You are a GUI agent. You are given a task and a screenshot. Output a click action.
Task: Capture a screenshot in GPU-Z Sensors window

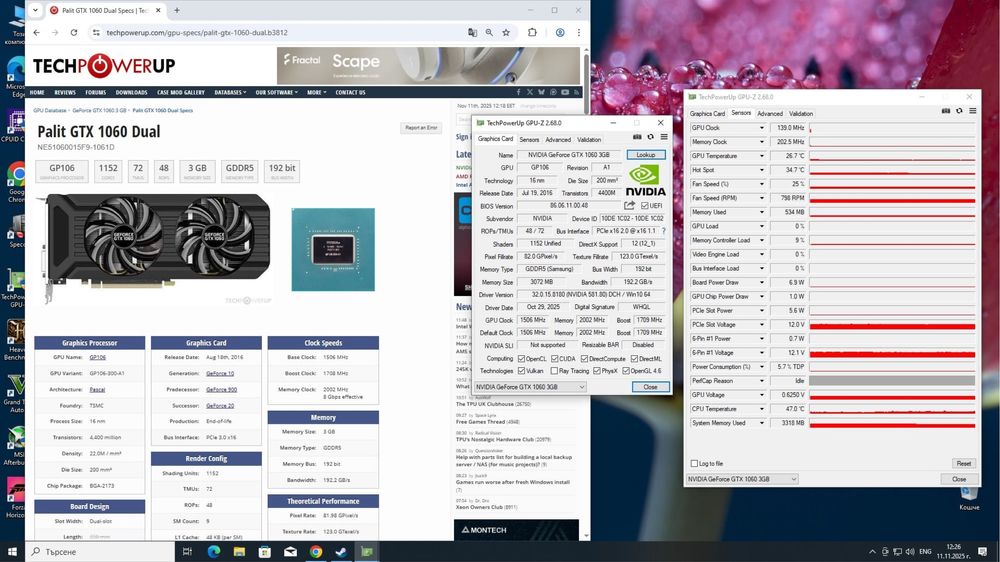point(946,111)
